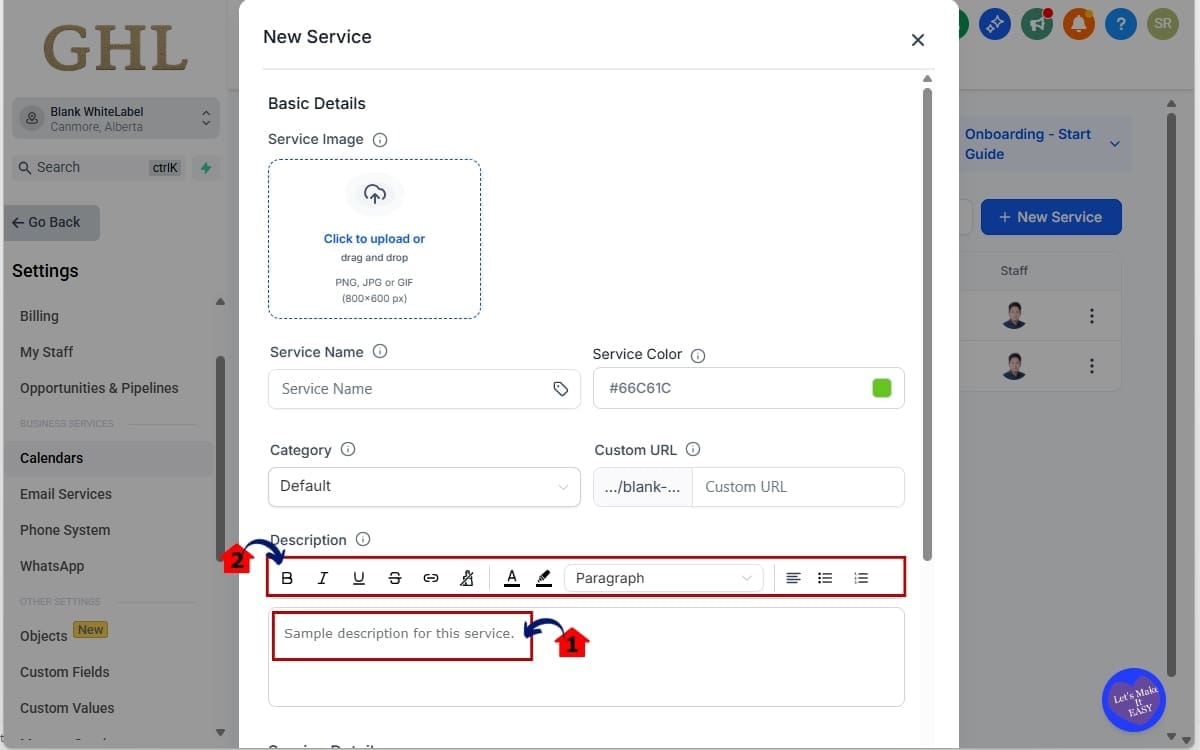Click the New Service button

point(1051,217)
